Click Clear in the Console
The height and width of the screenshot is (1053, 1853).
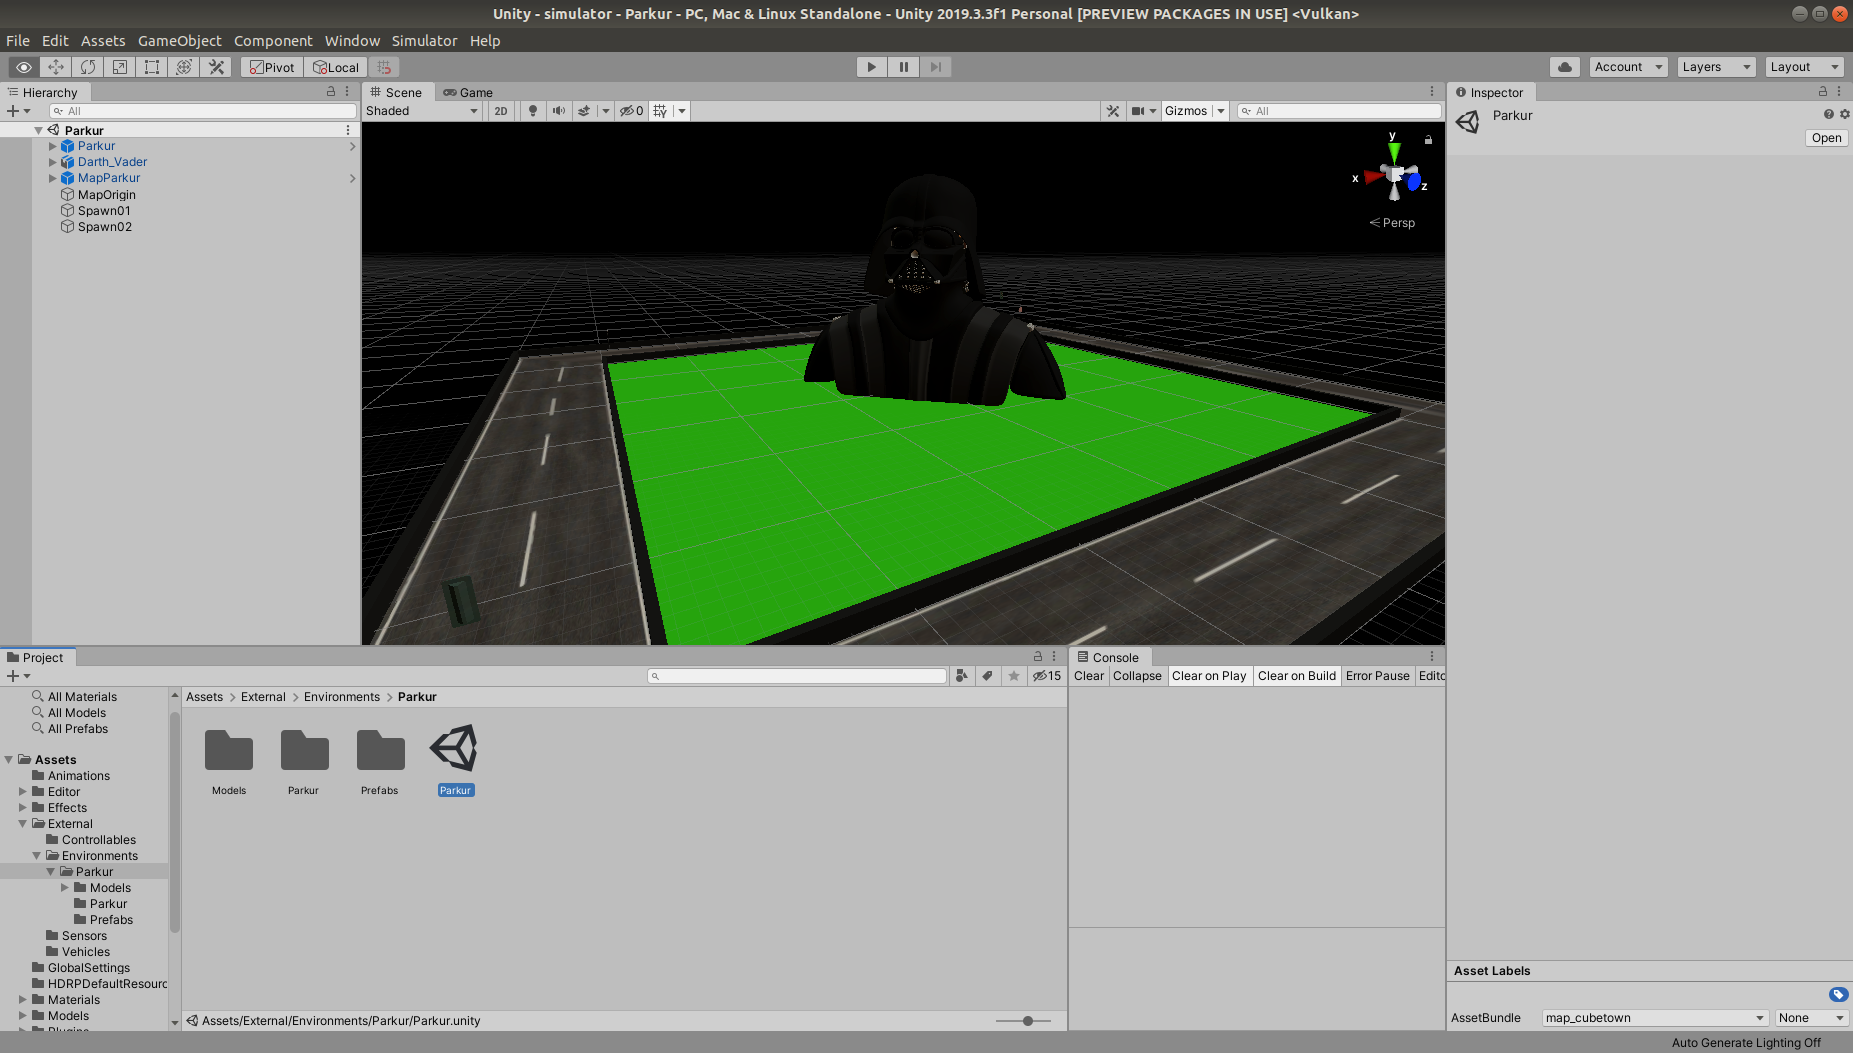pos(1089,676)
